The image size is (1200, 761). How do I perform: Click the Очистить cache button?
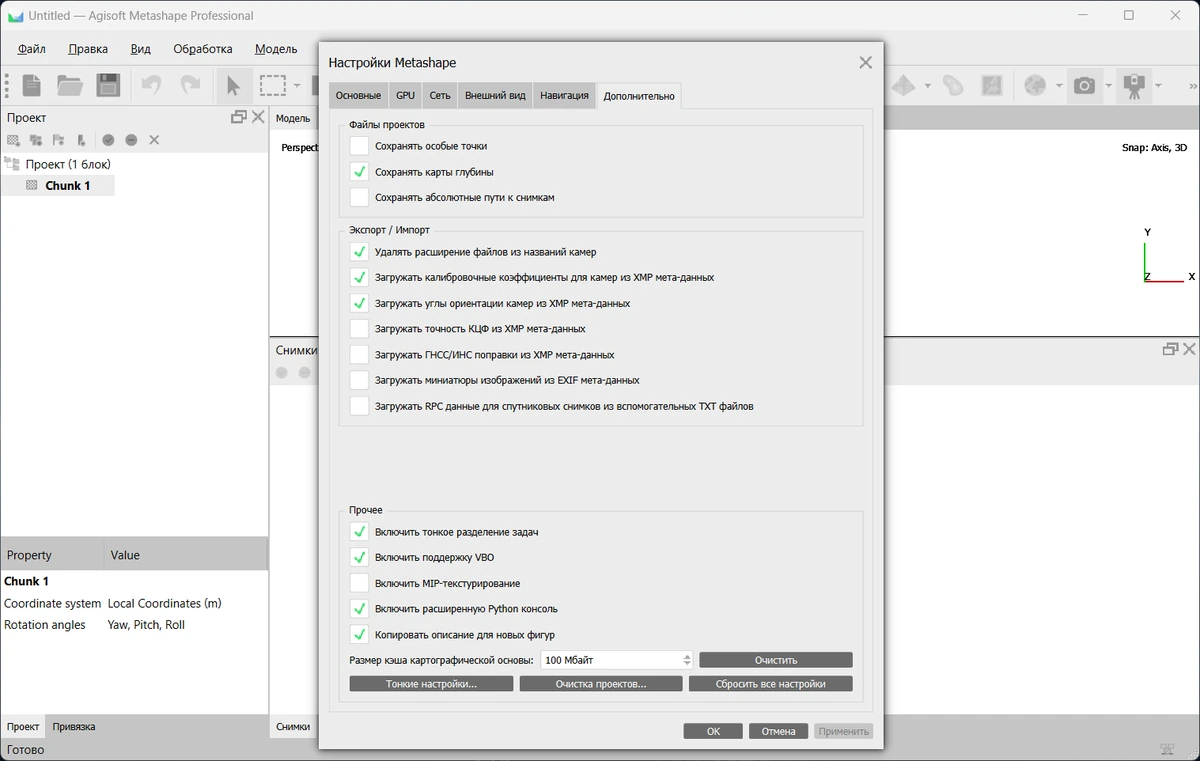(776, 660)
